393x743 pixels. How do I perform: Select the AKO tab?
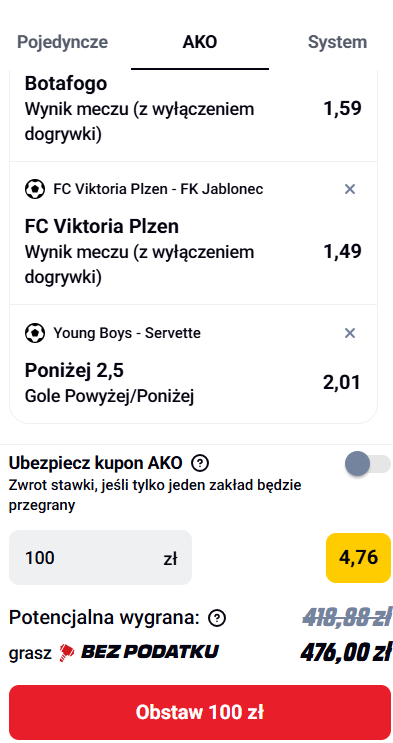(200, 42)
